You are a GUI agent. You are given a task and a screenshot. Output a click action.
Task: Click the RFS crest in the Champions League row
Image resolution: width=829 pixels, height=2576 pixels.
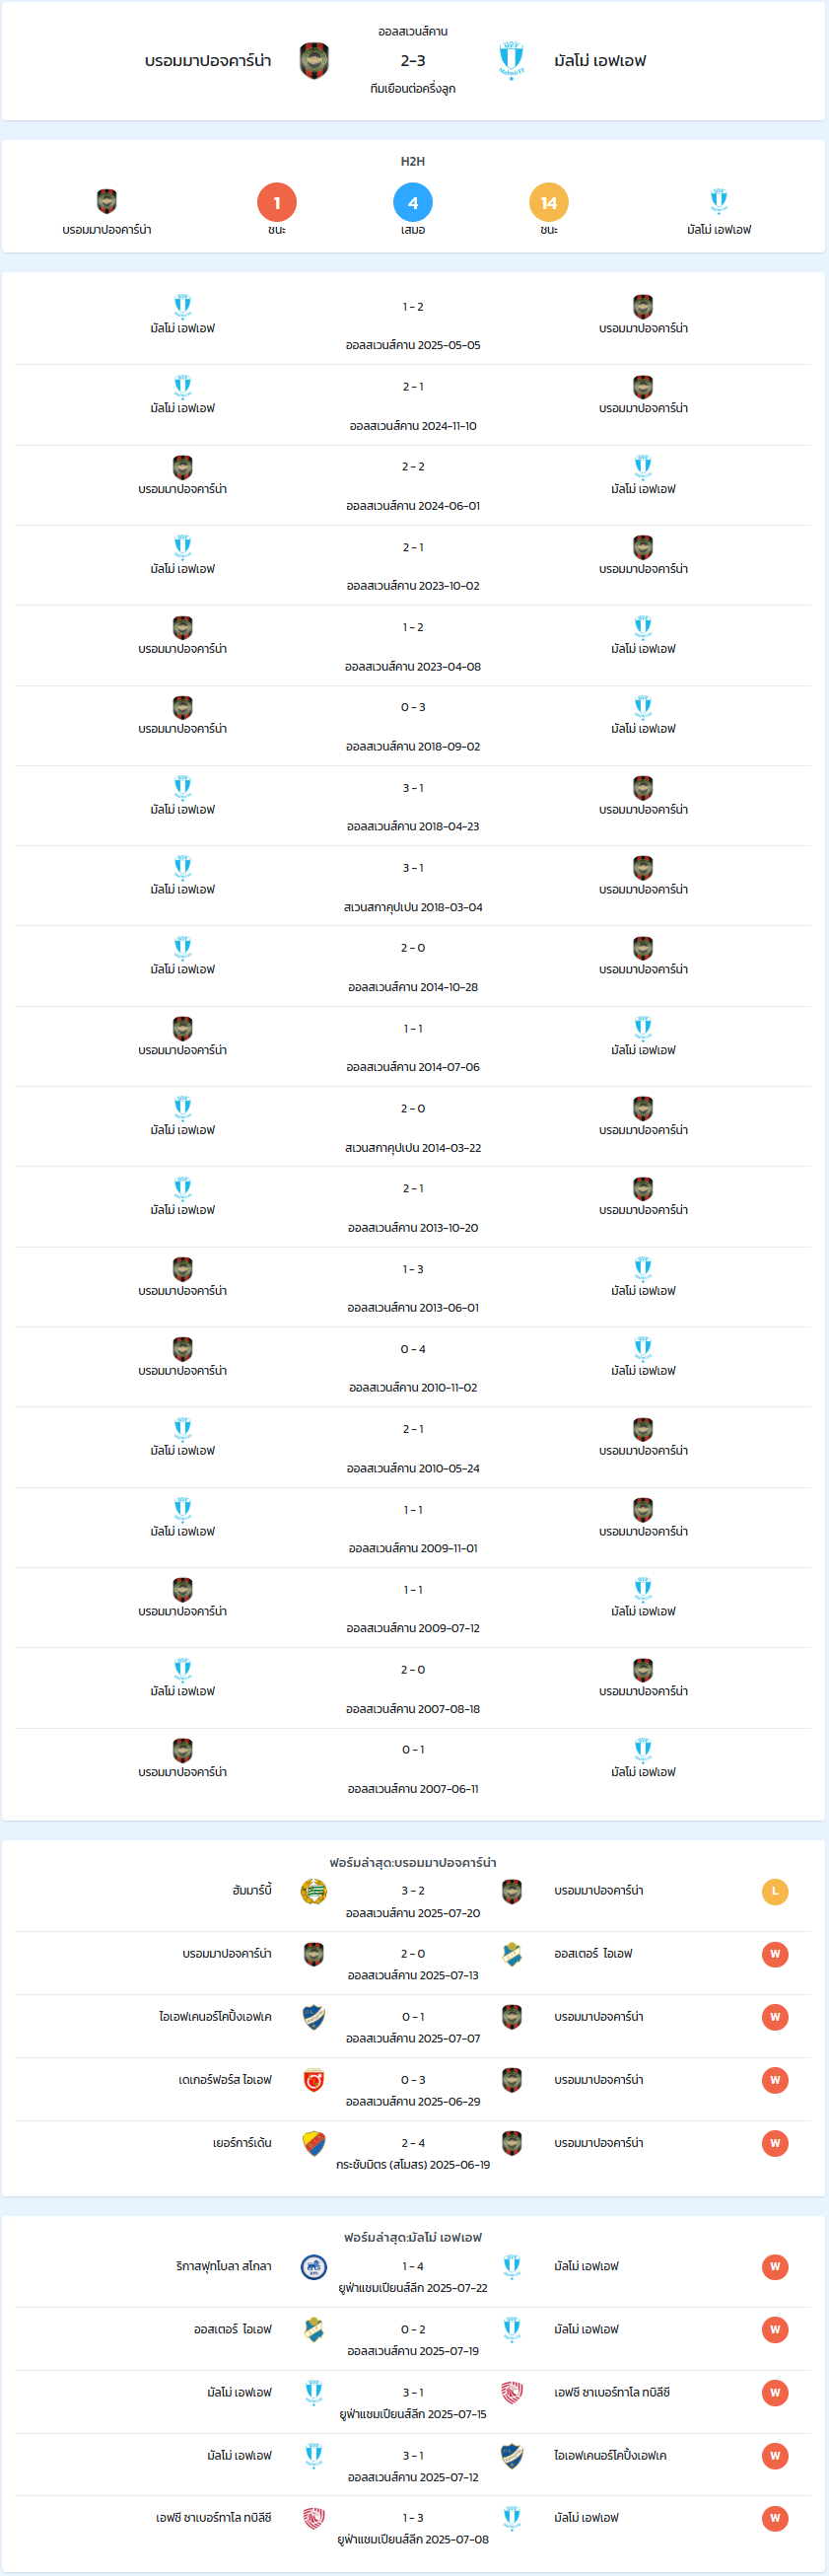(x=314, y=2266)
